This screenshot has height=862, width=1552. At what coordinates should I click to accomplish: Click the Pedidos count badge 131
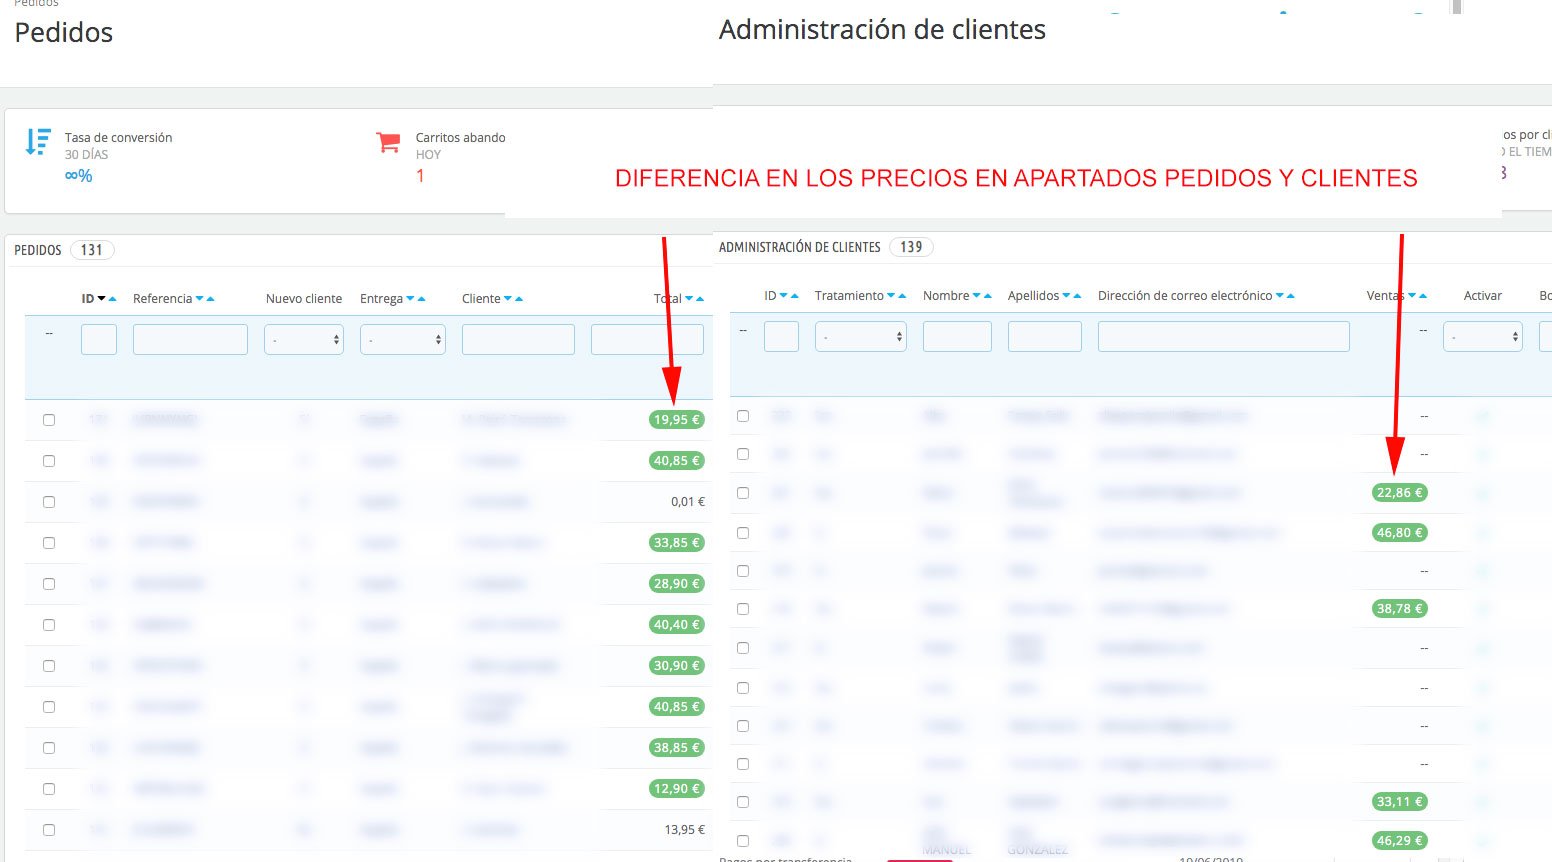pyautogui.click(x=92, y=250)
